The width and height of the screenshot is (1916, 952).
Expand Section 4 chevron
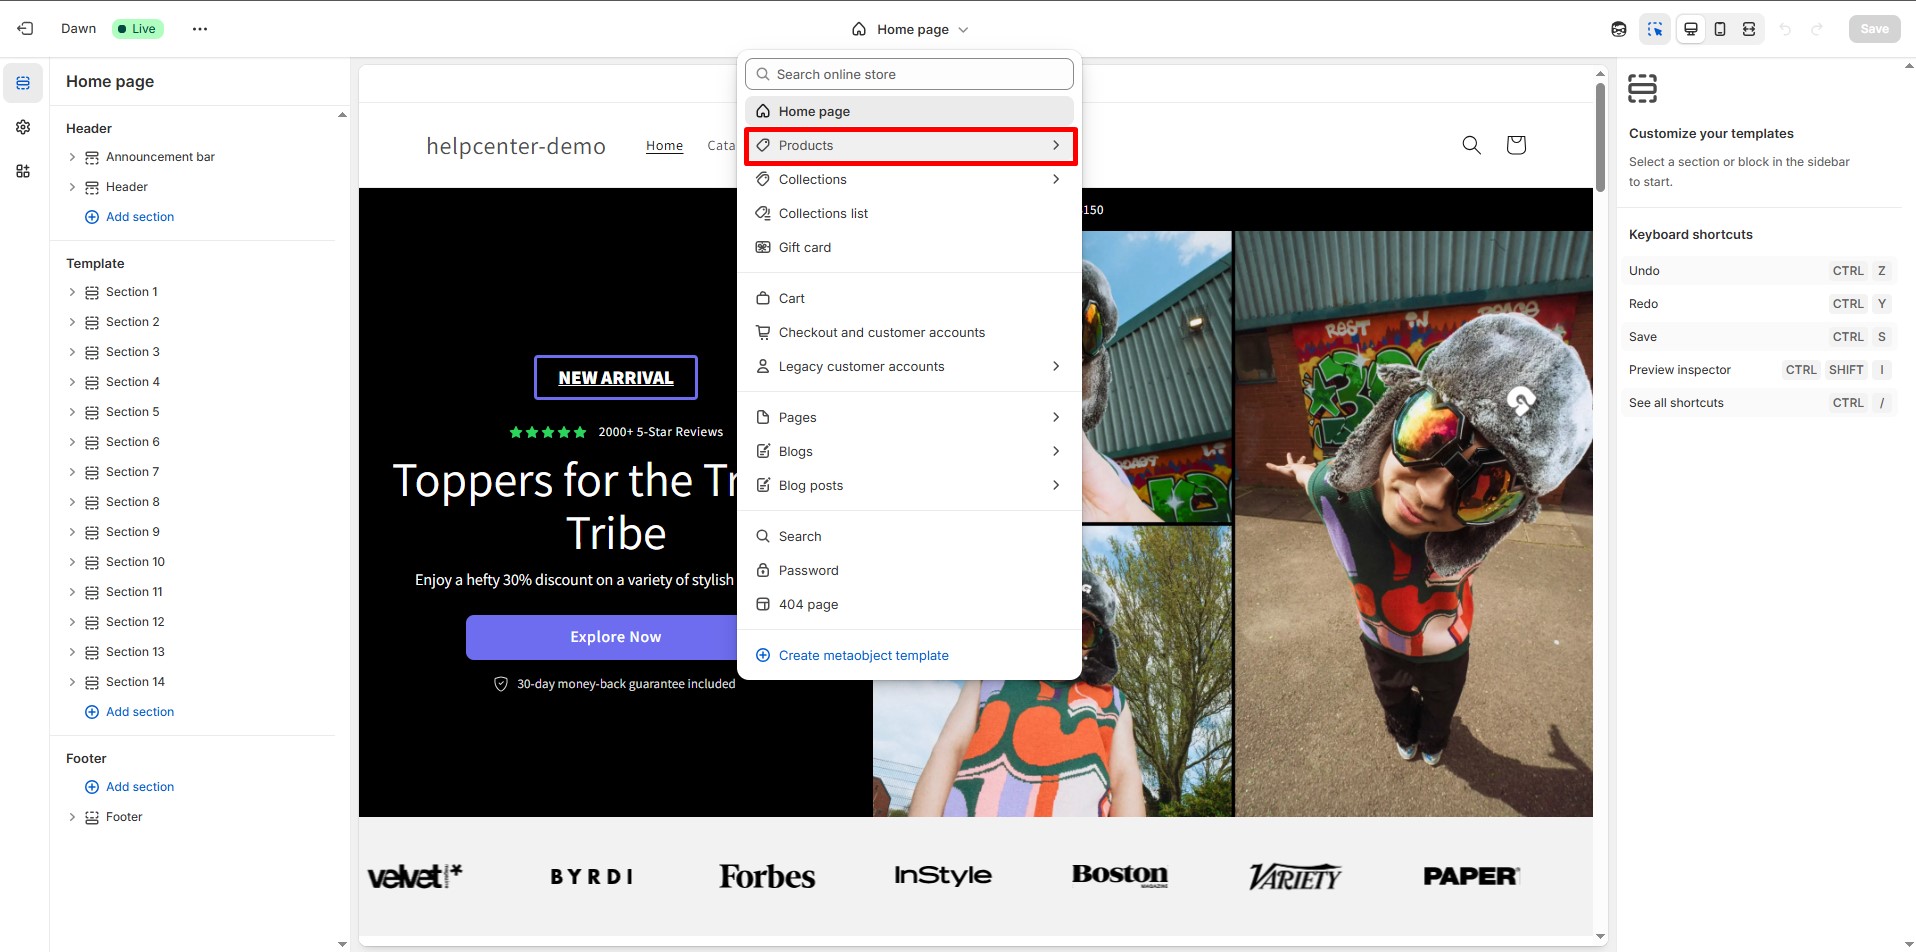[72, 382]
